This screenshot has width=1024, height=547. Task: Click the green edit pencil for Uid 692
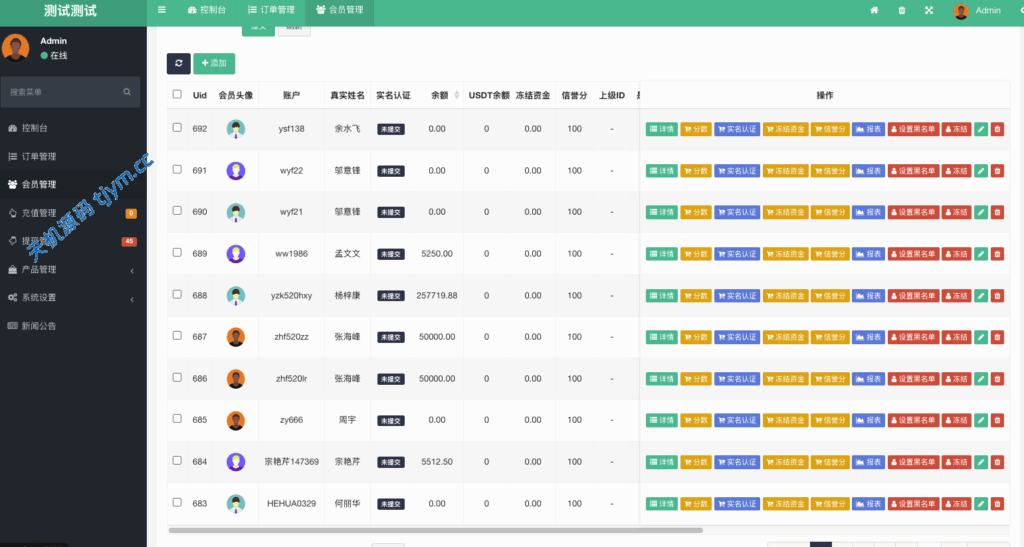pyautogui.click(x=980, y=129)
